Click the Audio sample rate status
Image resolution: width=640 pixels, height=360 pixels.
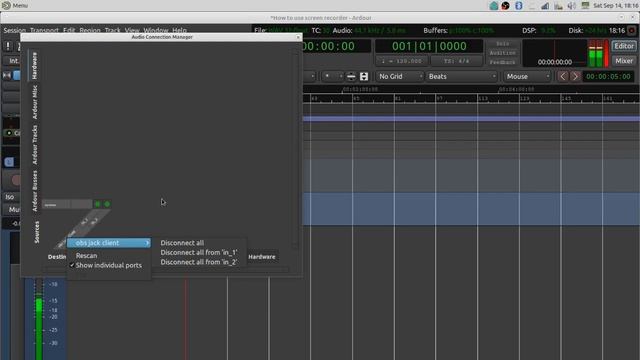[x=369, y=31]
